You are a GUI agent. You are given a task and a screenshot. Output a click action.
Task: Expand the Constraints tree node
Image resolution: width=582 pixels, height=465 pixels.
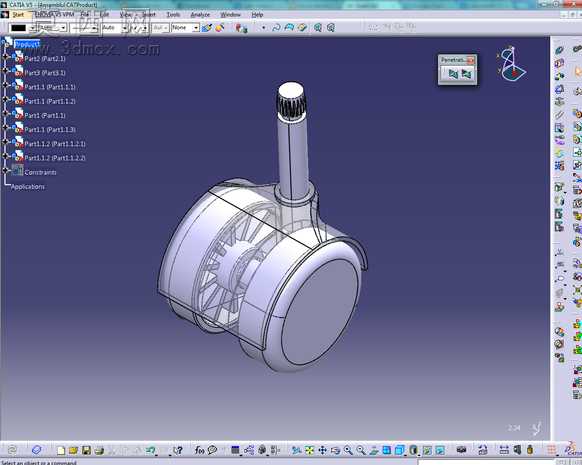point(5,170)
